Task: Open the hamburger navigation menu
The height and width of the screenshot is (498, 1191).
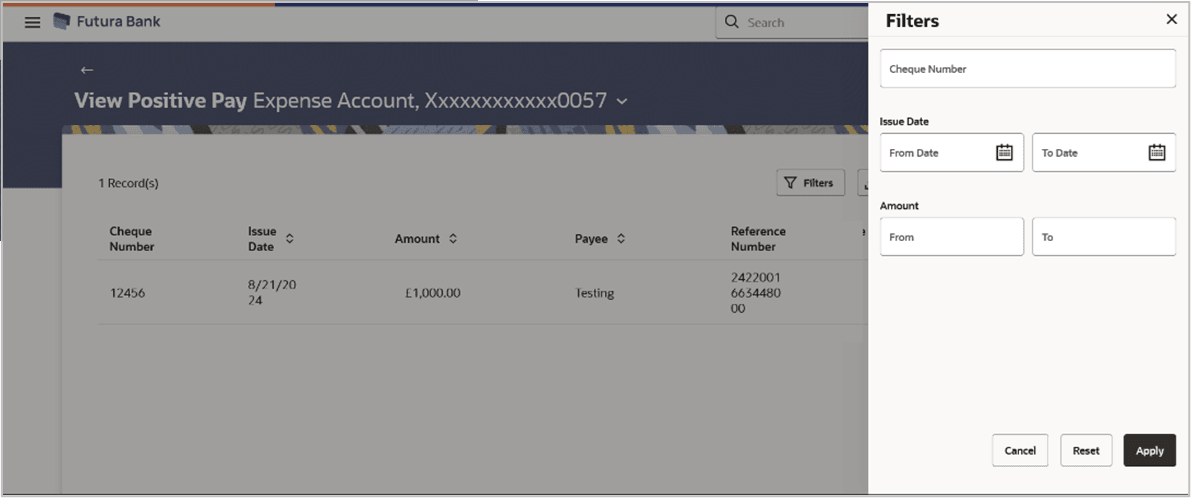Action: [x=33, y=23]
